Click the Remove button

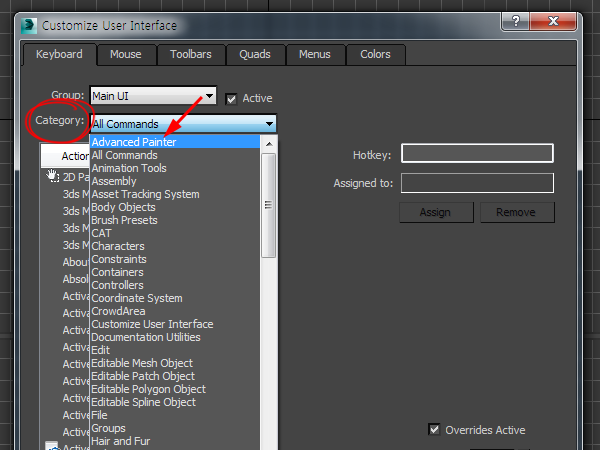517,212
